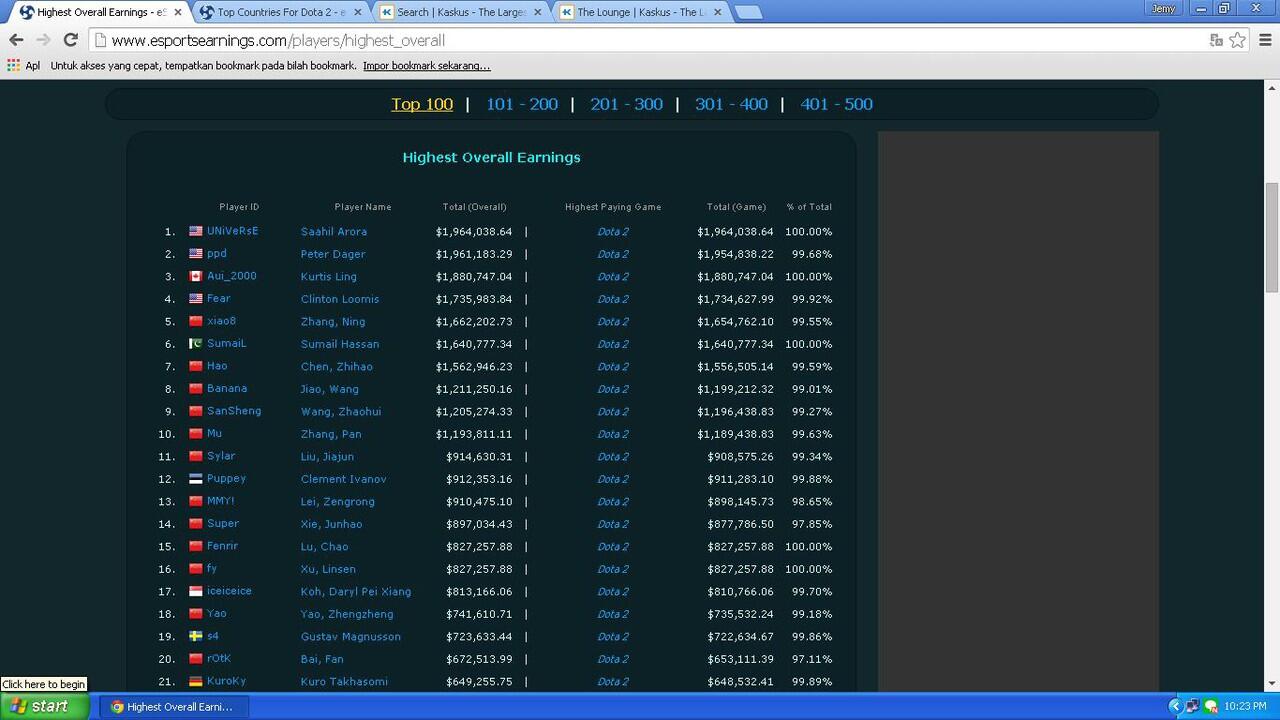Click the Pakistan flag beside SumaiL
The width and height of the screenshot is (1280, 720).
coord(196,343)
